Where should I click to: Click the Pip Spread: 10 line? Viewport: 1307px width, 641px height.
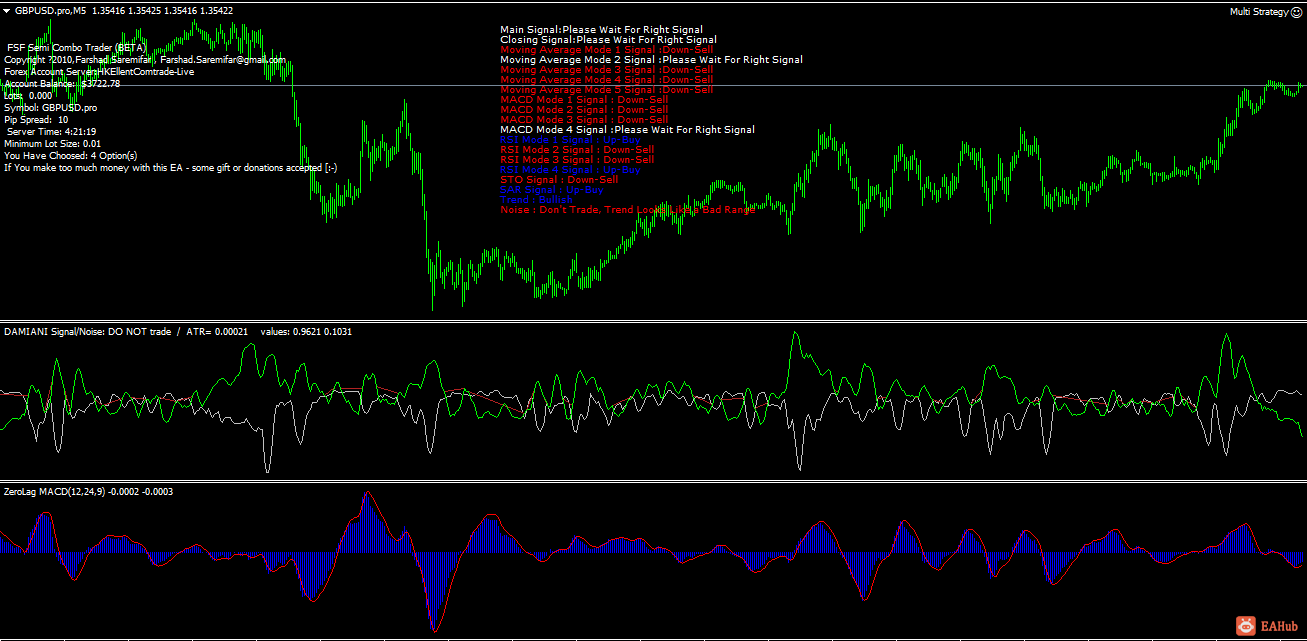click(x=36, y=120)
